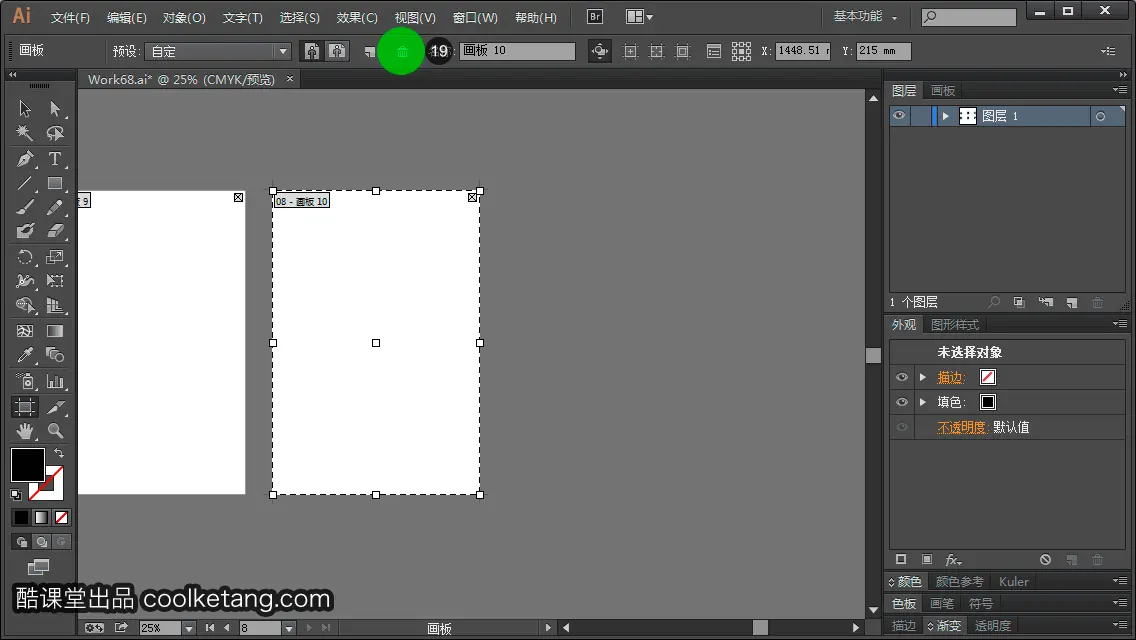Expand the 描边 stroke attribute
The width and height of the screenshot is (1136, 640).
[x=923, y=377]
